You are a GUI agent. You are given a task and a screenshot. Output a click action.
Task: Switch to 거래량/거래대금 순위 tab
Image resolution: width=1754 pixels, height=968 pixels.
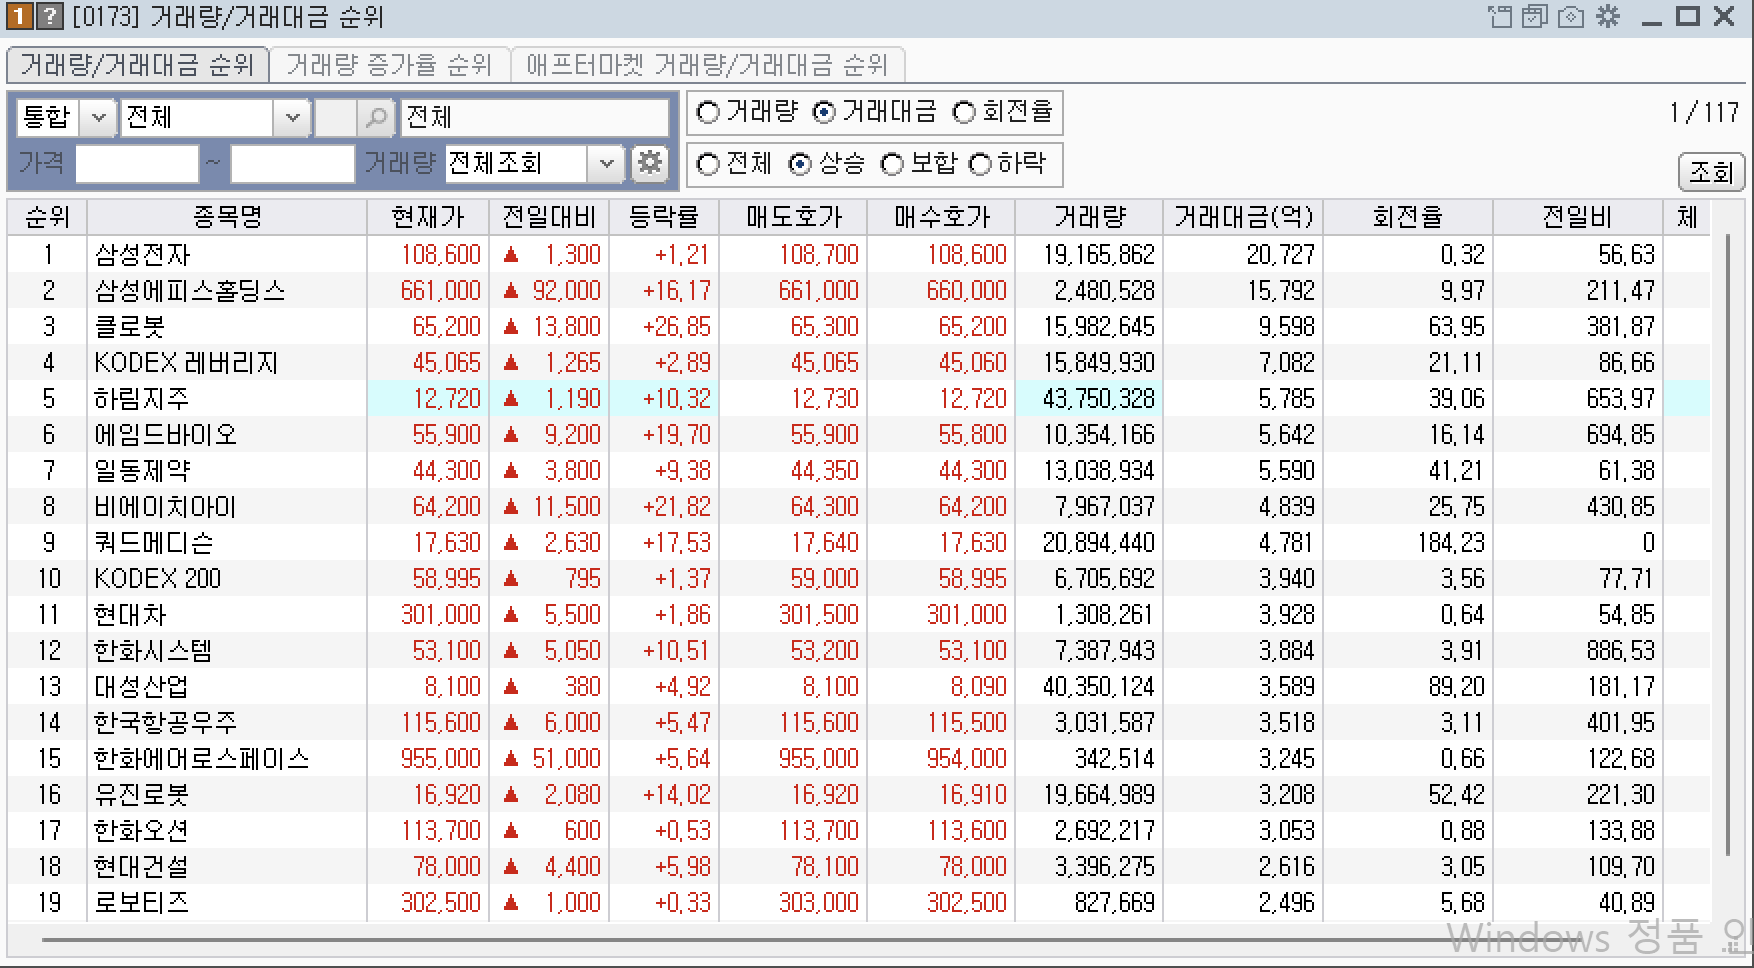pos(138,65)
